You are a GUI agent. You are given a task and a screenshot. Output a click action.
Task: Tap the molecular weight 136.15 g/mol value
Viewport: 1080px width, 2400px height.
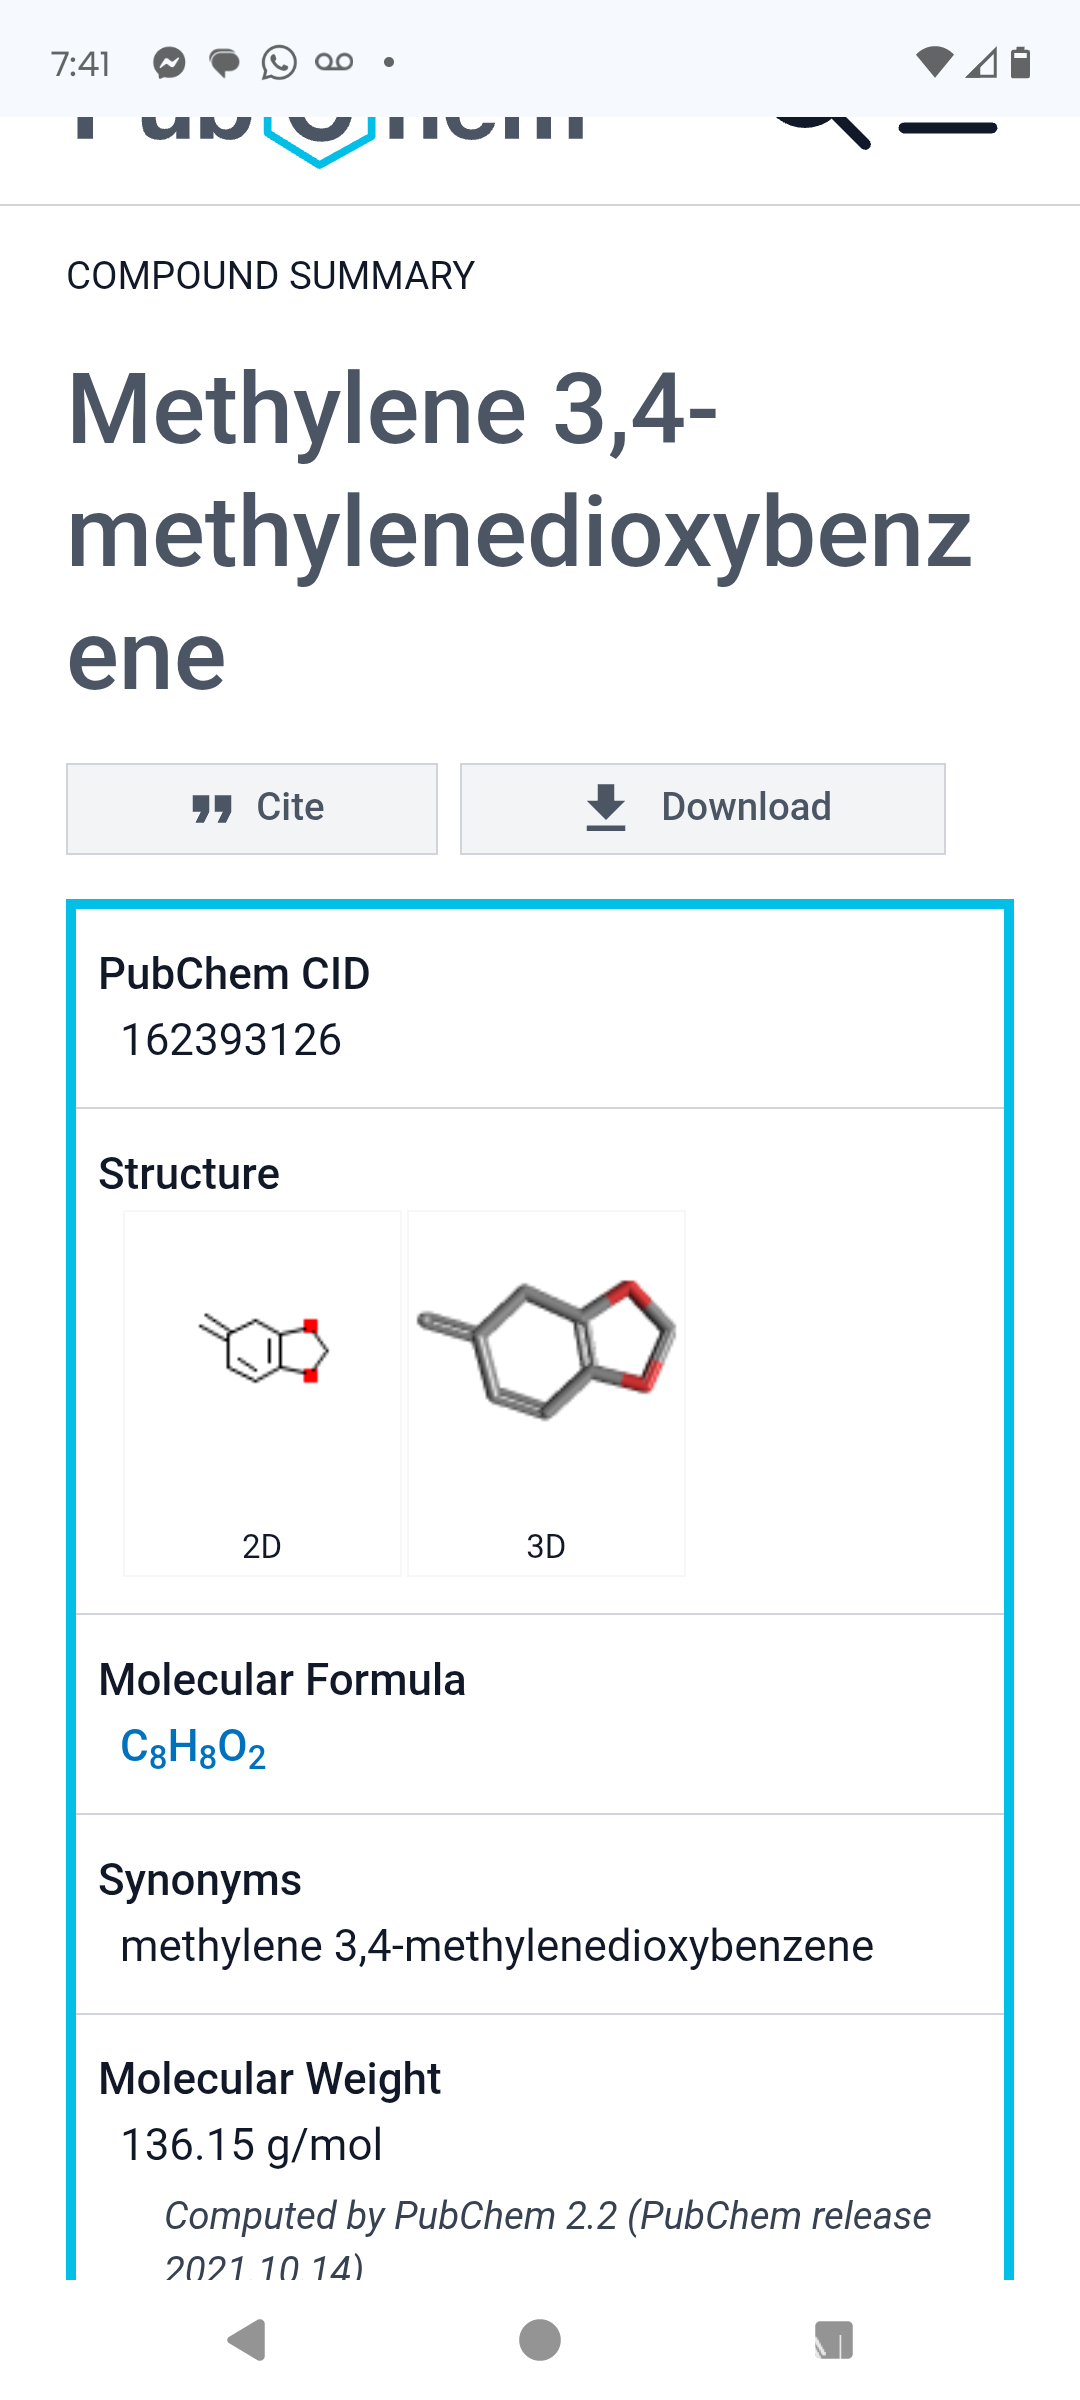click(x=251, y=2145)
